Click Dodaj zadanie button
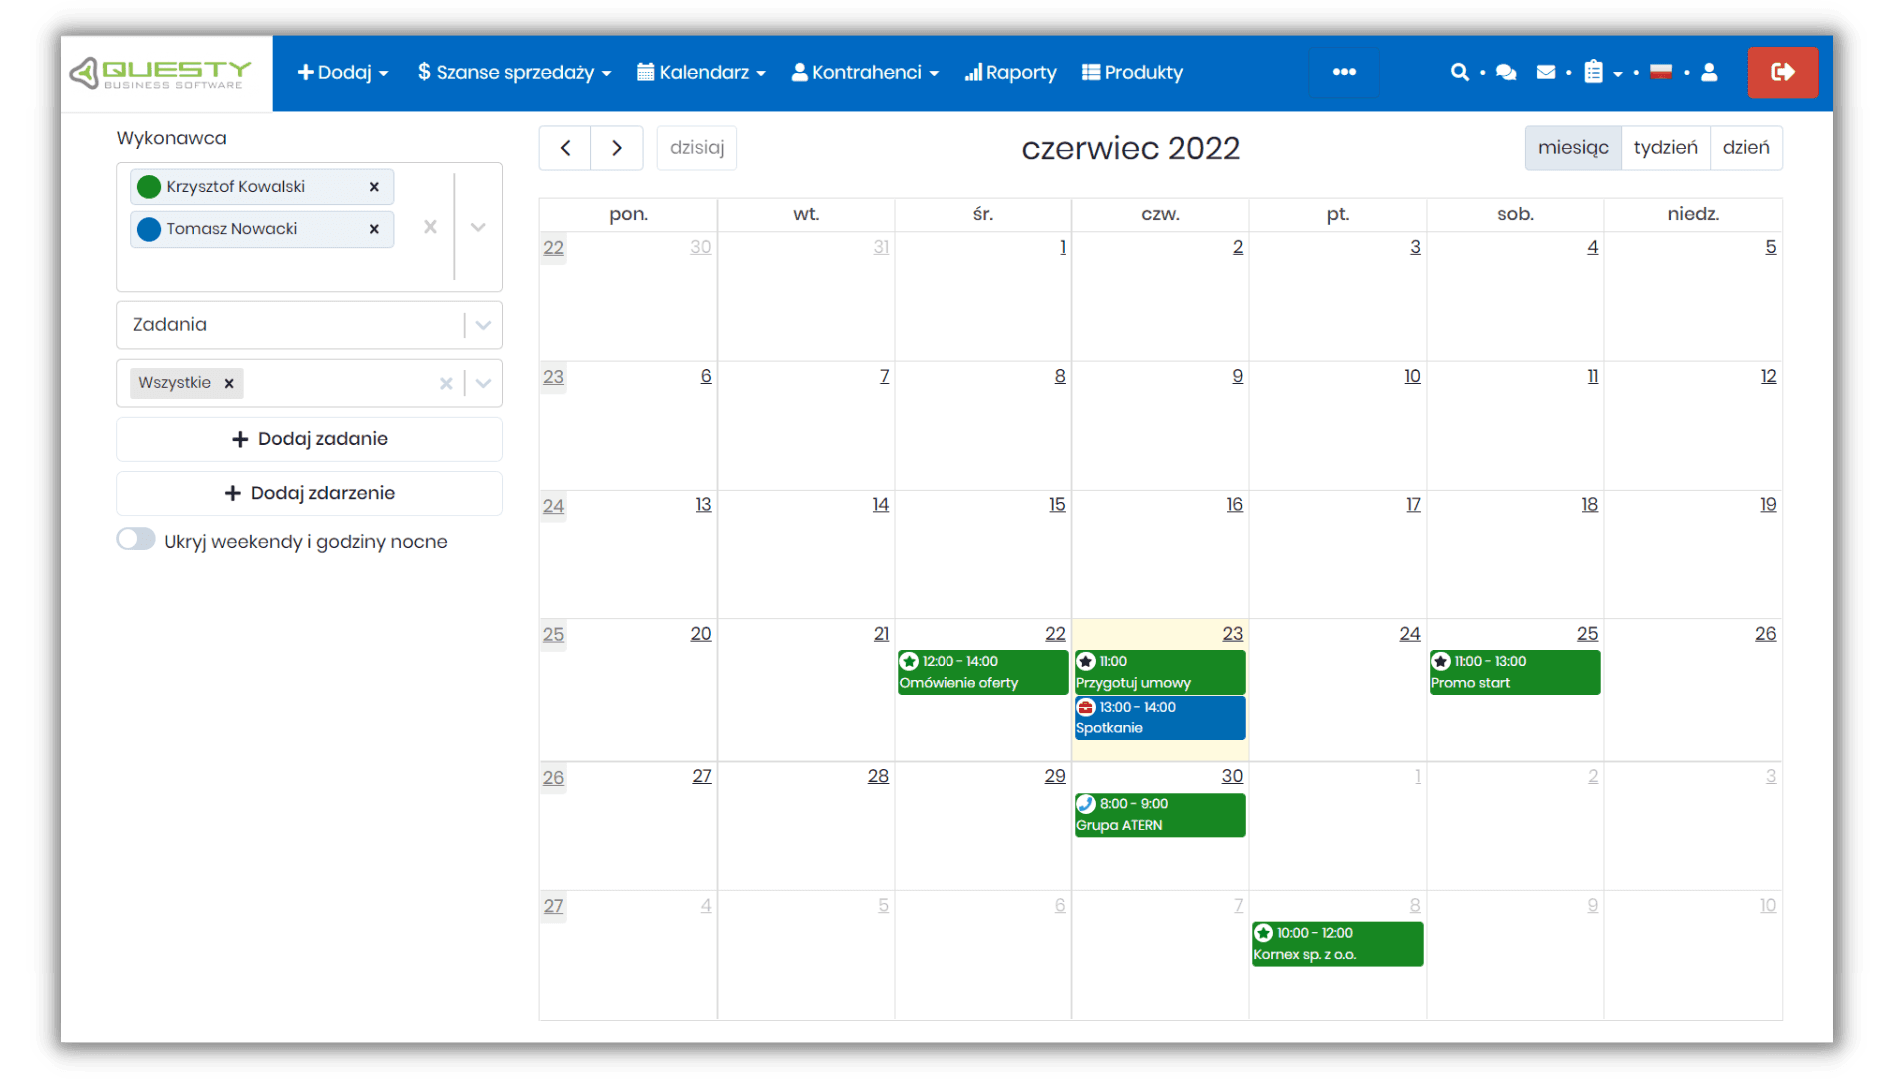 click(309, 439)
